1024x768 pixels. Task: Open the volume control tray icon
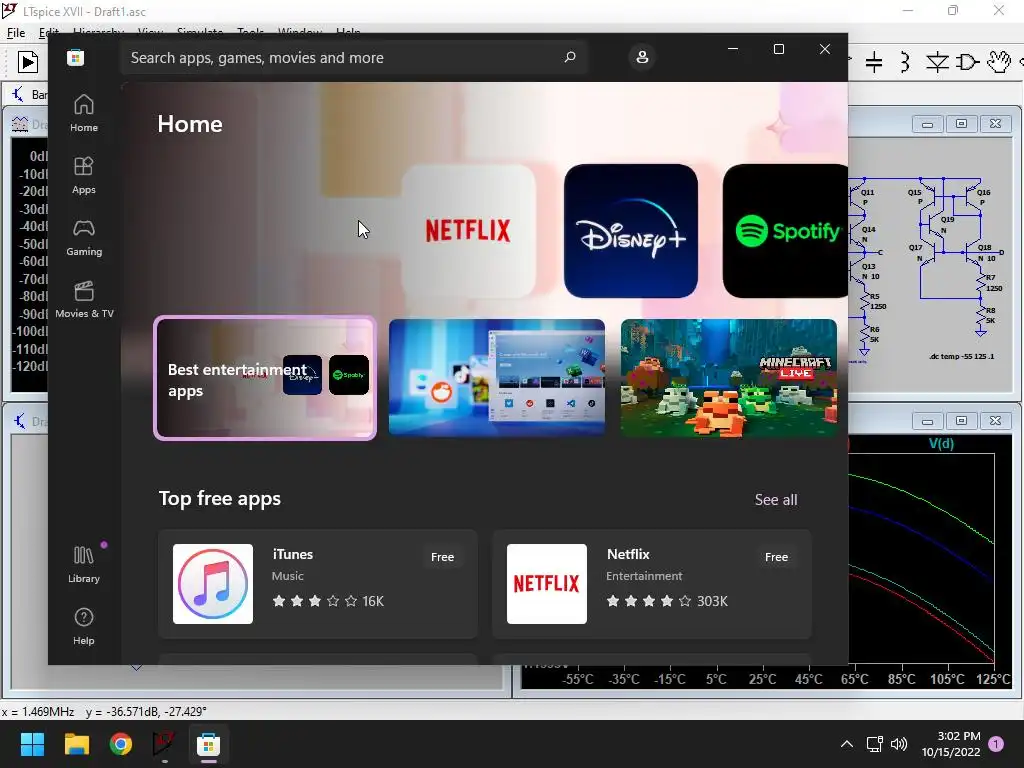(x=899, y=744)
